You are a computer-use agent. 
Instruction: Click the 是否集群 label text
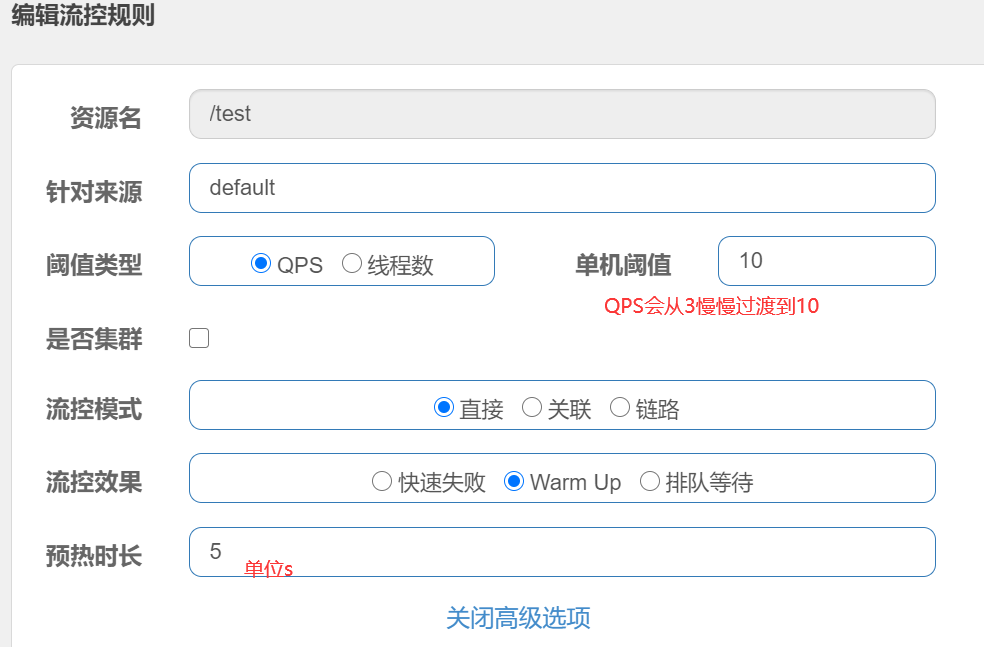click(x=94, y=339)
